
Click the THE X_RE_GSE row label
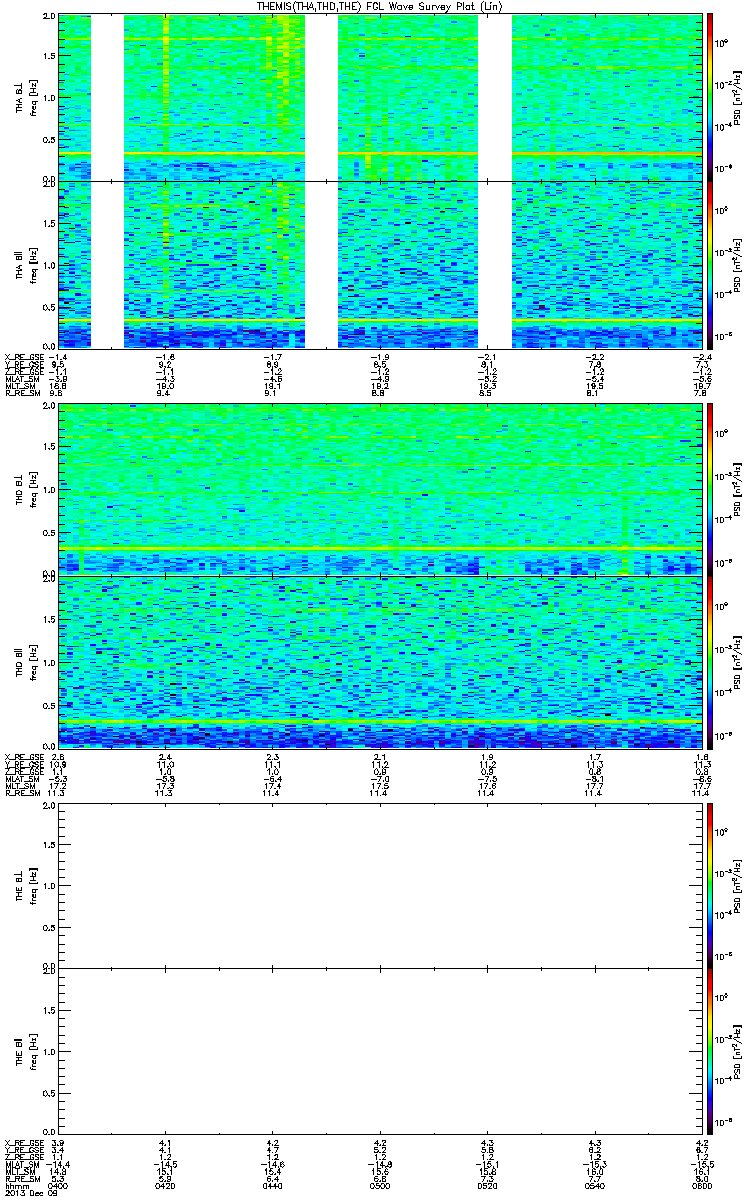coord(23,1142)
